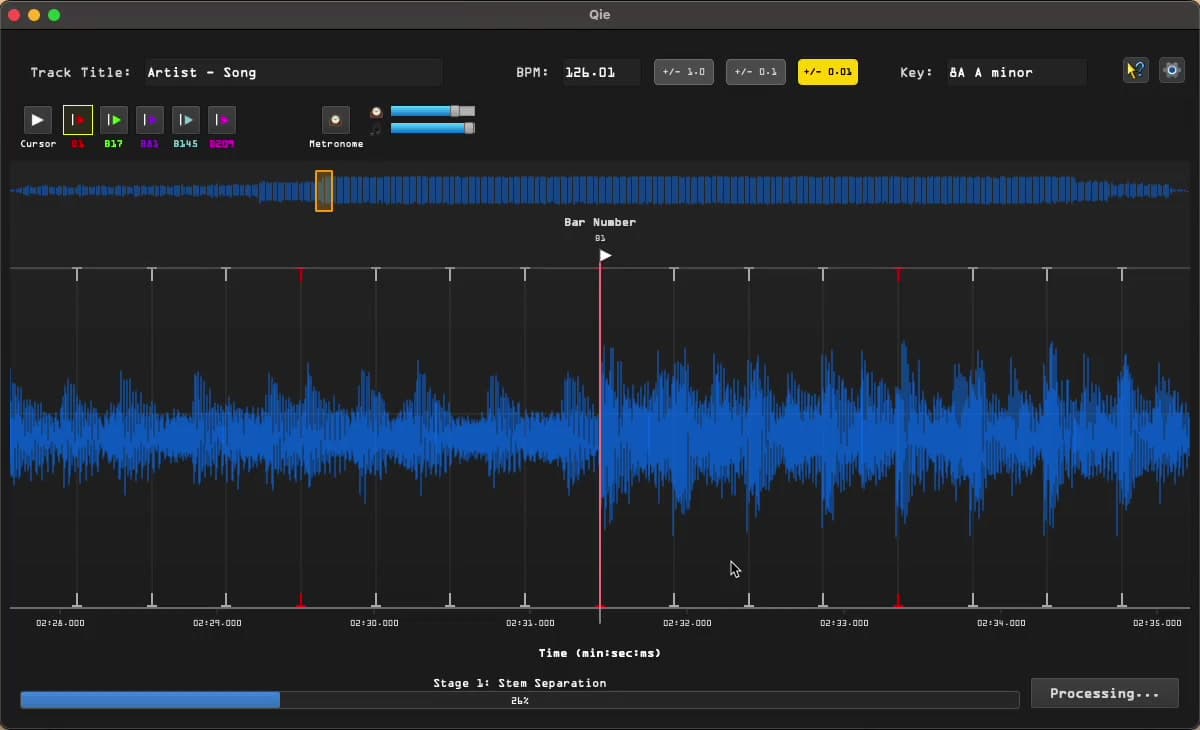Viewport: 1200px width, 730px height.
Task: Toggle the music note icon by the volume sliders
Action: coord(377,129)
